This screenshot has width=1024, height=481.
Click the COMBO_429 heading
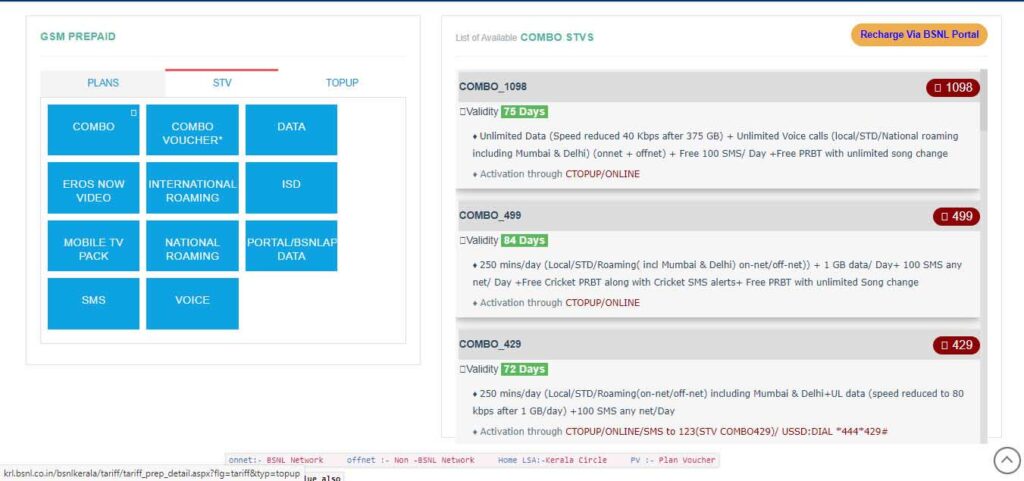(490, 343)
